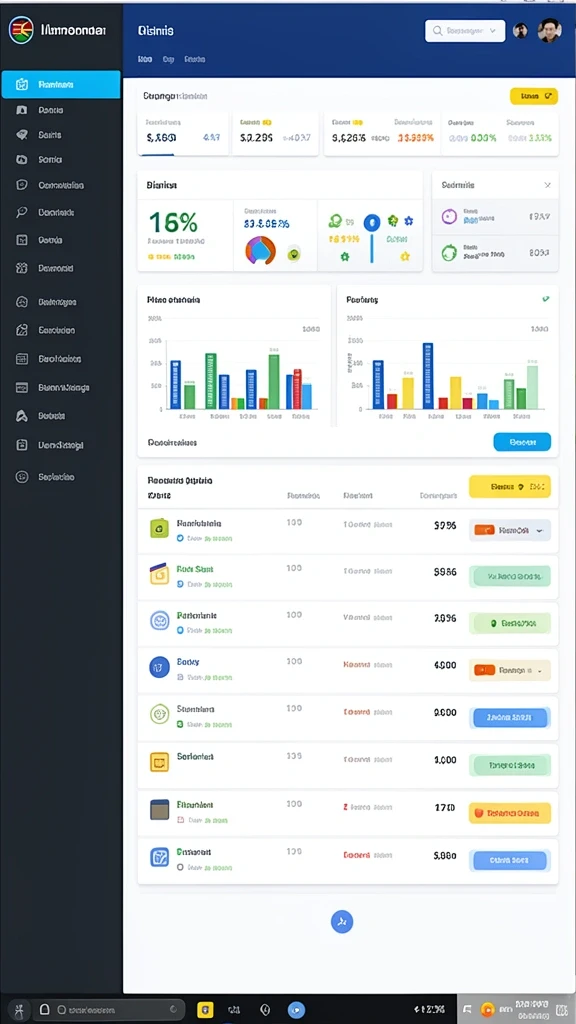Click the yellow button in the table header

[510, 487]
